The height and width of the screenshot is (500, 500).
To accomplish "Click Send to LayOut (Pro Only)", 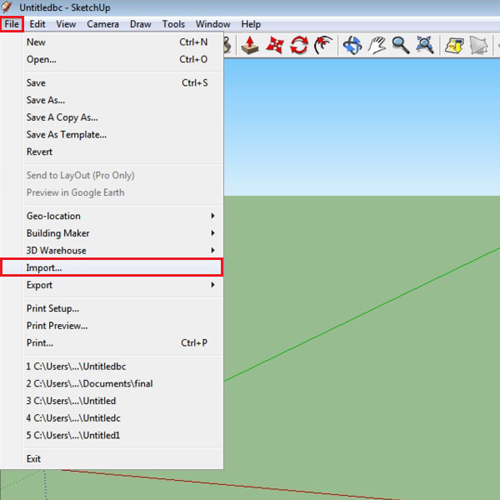I will 112,175.
